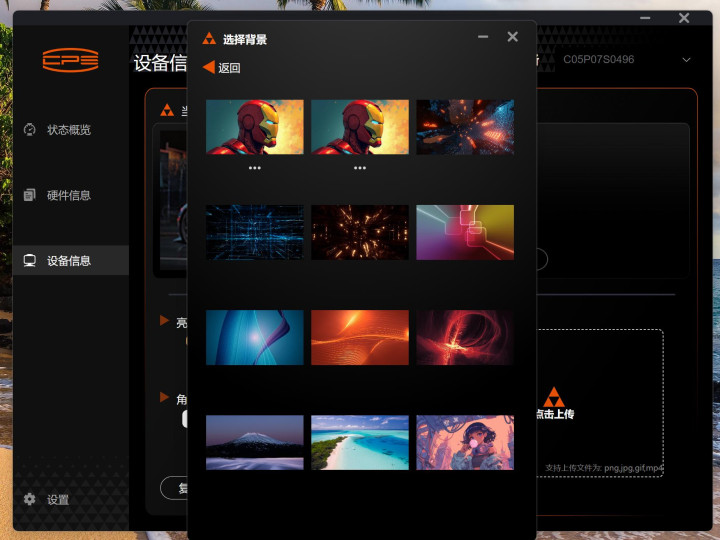This screenshot has width=720, height=540.
Task: Pick the anime girl bubblegum thumbnail
Action: [465, 442]
